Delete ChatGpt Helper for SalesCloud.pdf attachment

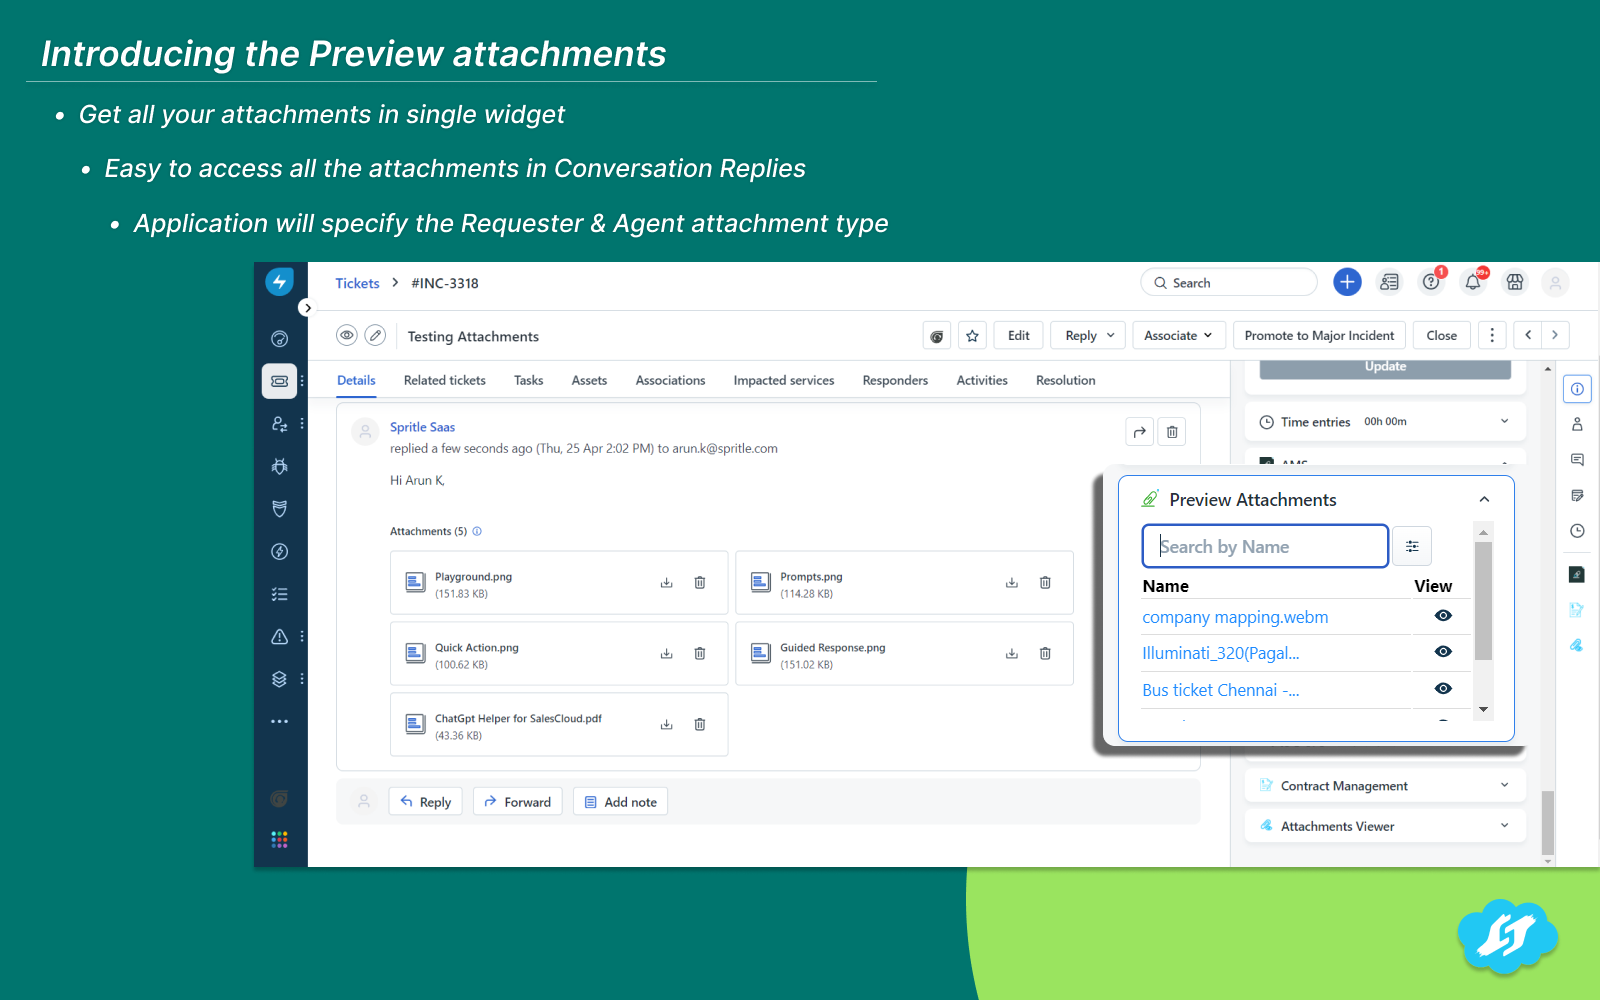point(700,725)
